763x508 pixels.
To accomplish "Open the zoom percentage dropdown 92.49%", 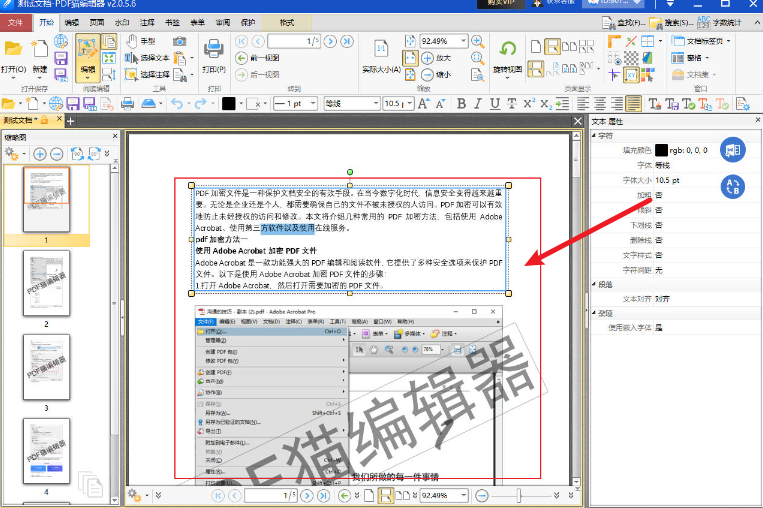I will point(461,41).
